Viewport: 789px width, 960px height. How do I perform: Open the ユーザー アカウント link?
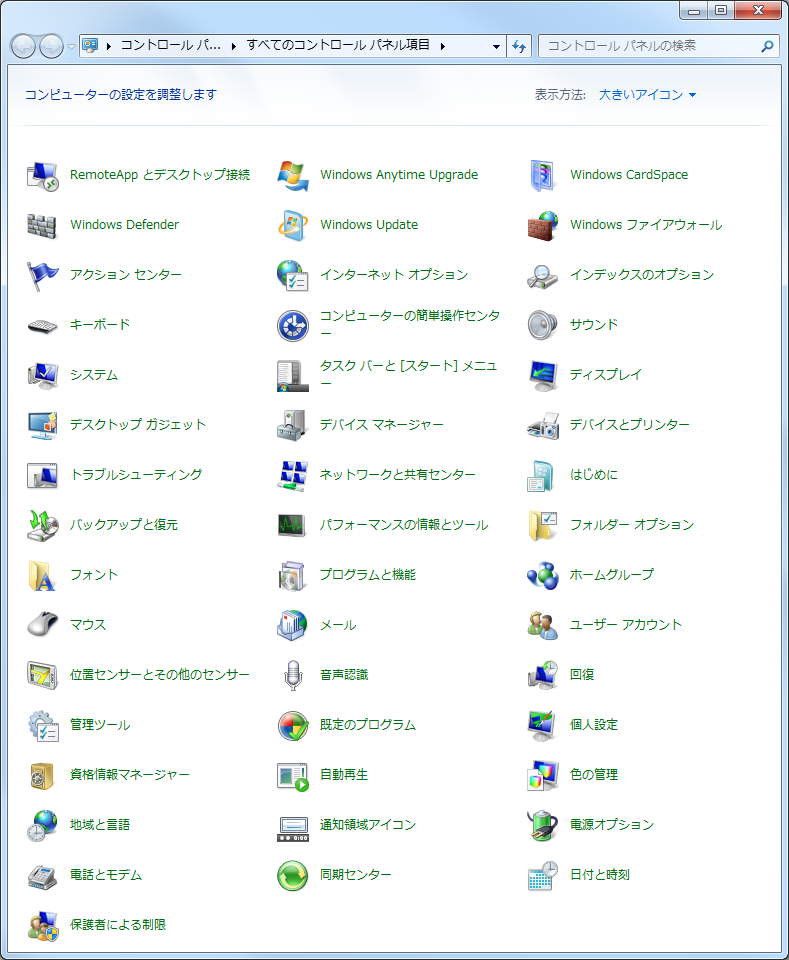[625, 625]
